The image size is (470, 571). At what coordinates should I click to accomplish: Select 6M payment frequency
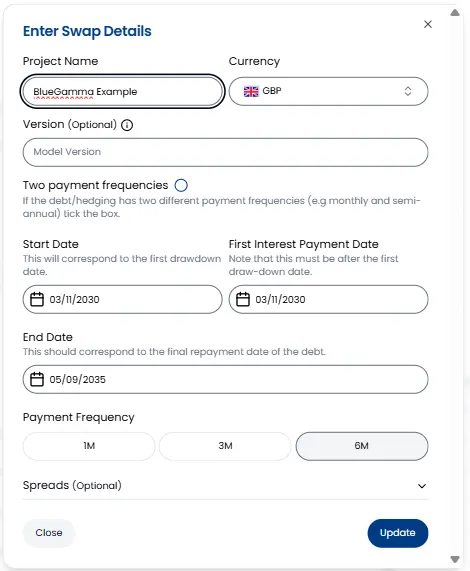click(362, 446)
